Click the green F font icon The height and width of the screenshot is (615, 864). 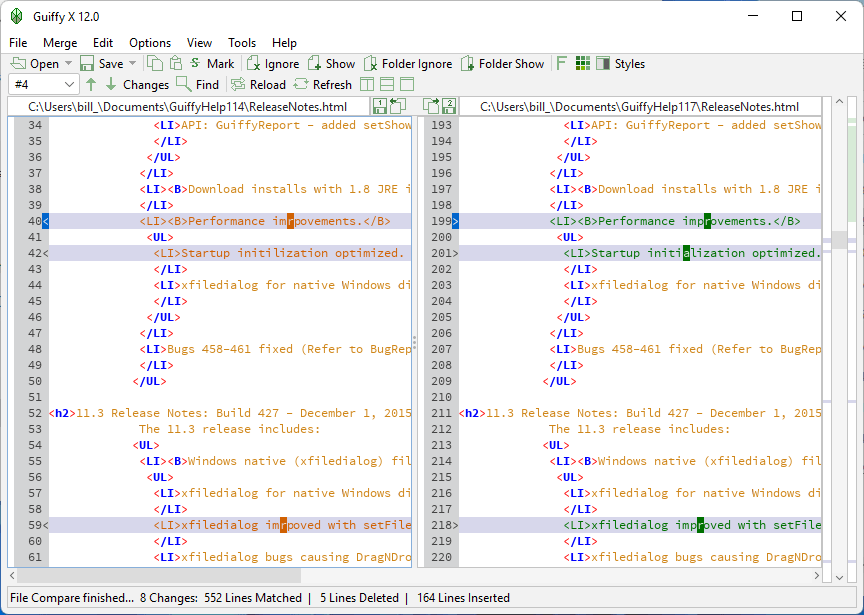tap(561, 64)
